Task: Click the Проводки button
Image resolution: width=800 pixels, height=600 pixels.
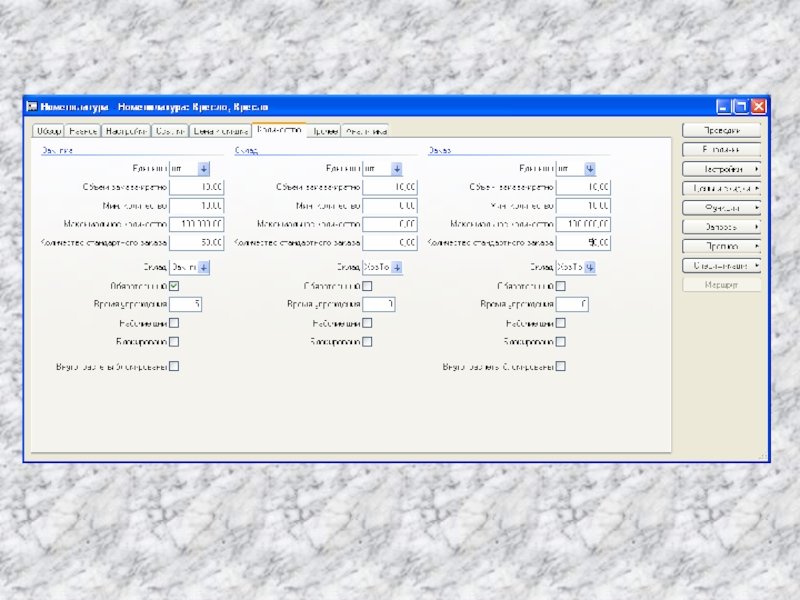Action: (721, 131)
